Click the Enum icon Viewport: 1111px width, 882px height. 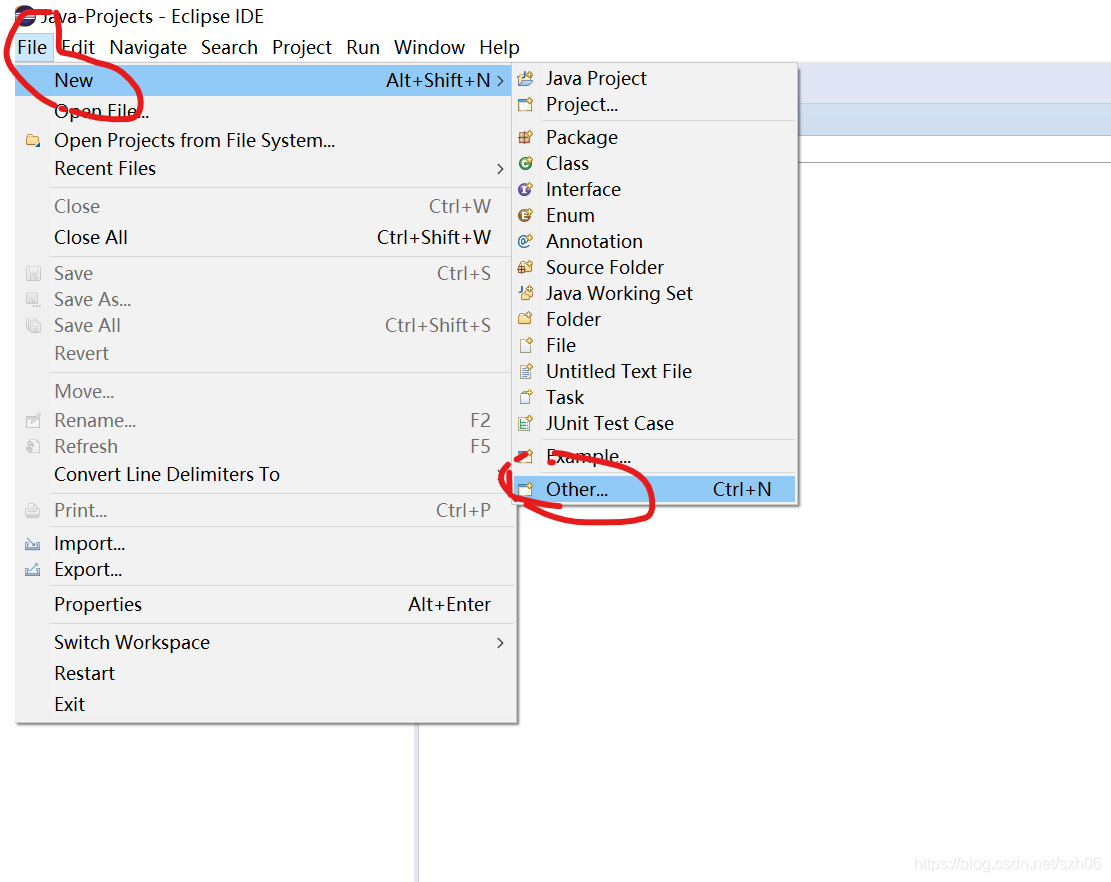coord(526,215)
